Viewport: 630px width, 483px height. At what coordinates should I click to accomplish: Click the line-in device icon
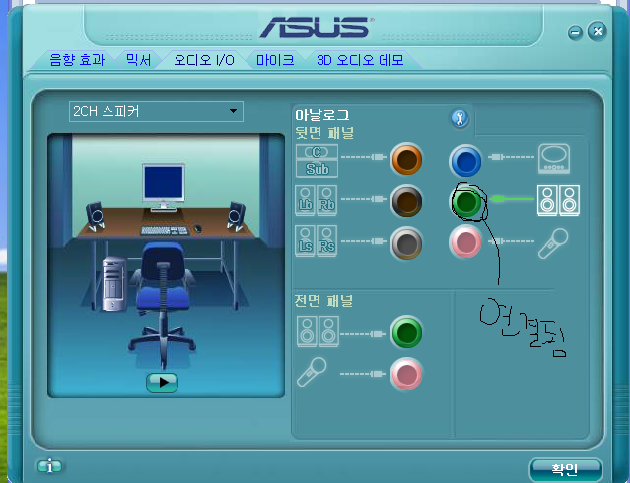tap(554, 159)
